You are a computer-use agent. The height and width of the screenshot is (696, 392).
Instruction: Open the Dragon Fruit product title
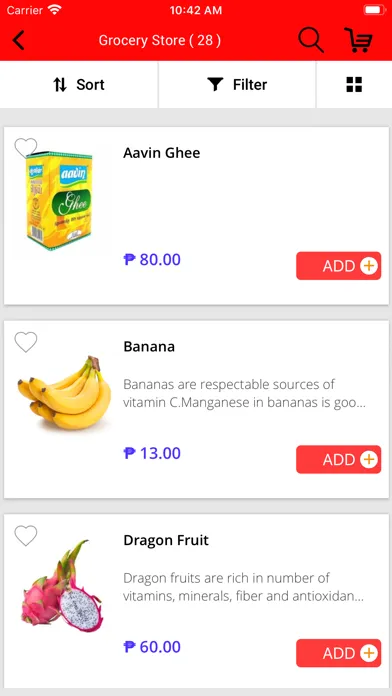166,541
